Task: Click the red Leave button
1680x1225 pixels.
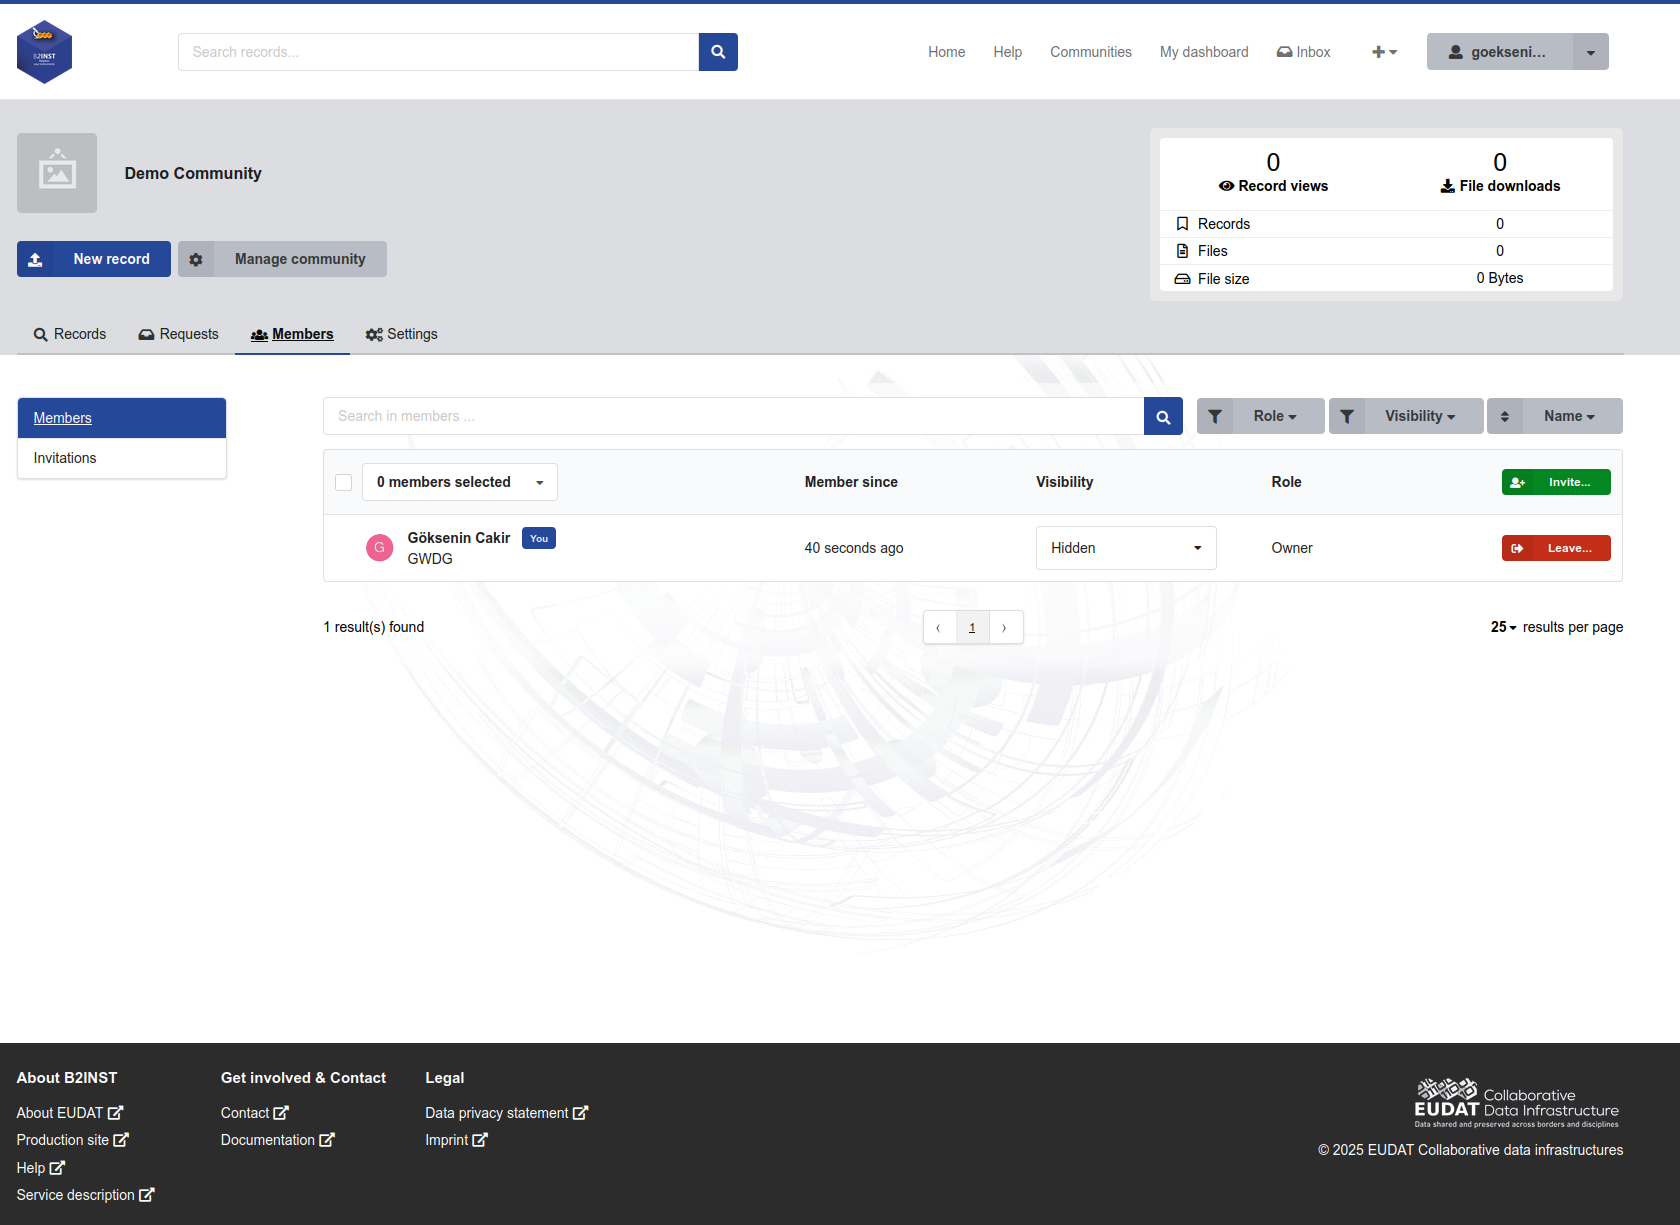Action: click(x=1556, y=548)
